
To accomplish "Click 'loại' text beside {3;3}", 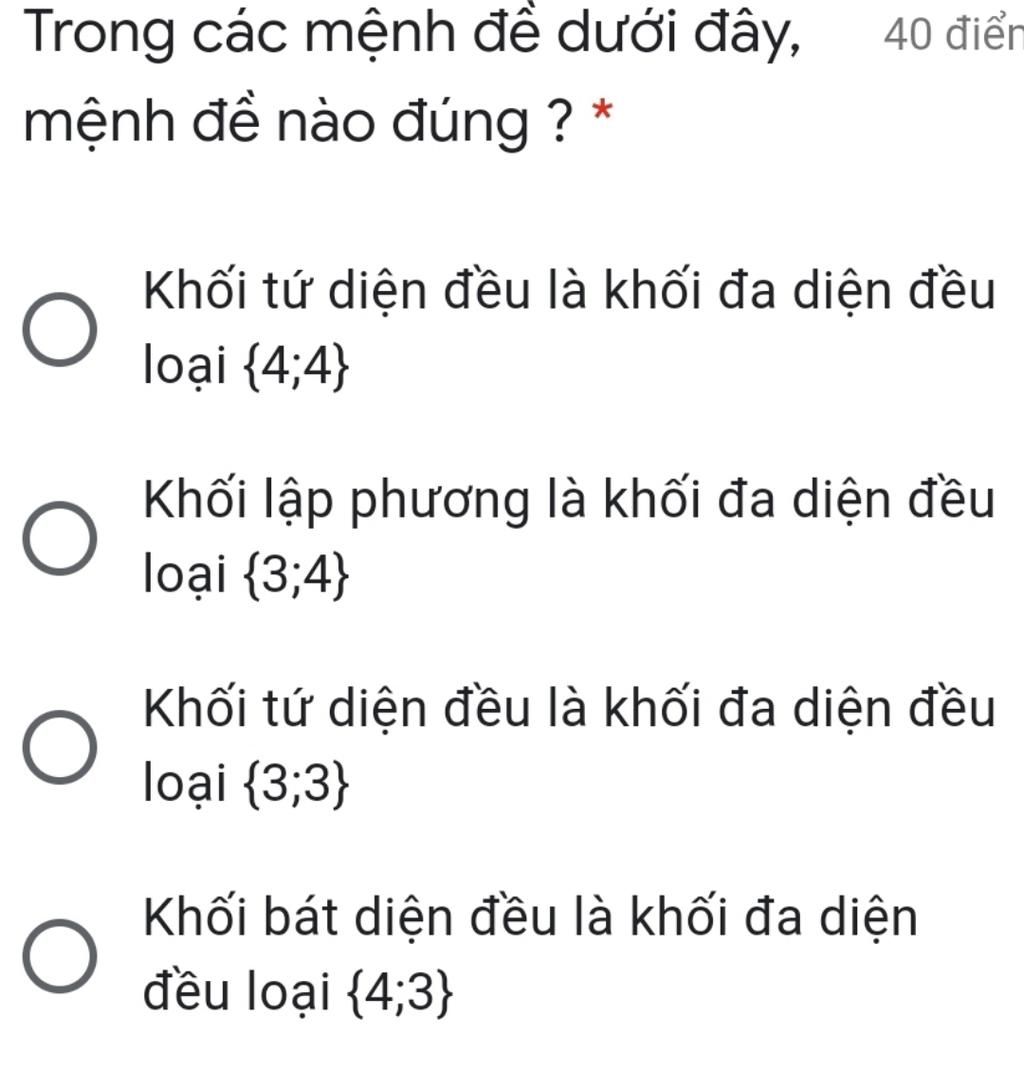I will [x=185, y=785].
